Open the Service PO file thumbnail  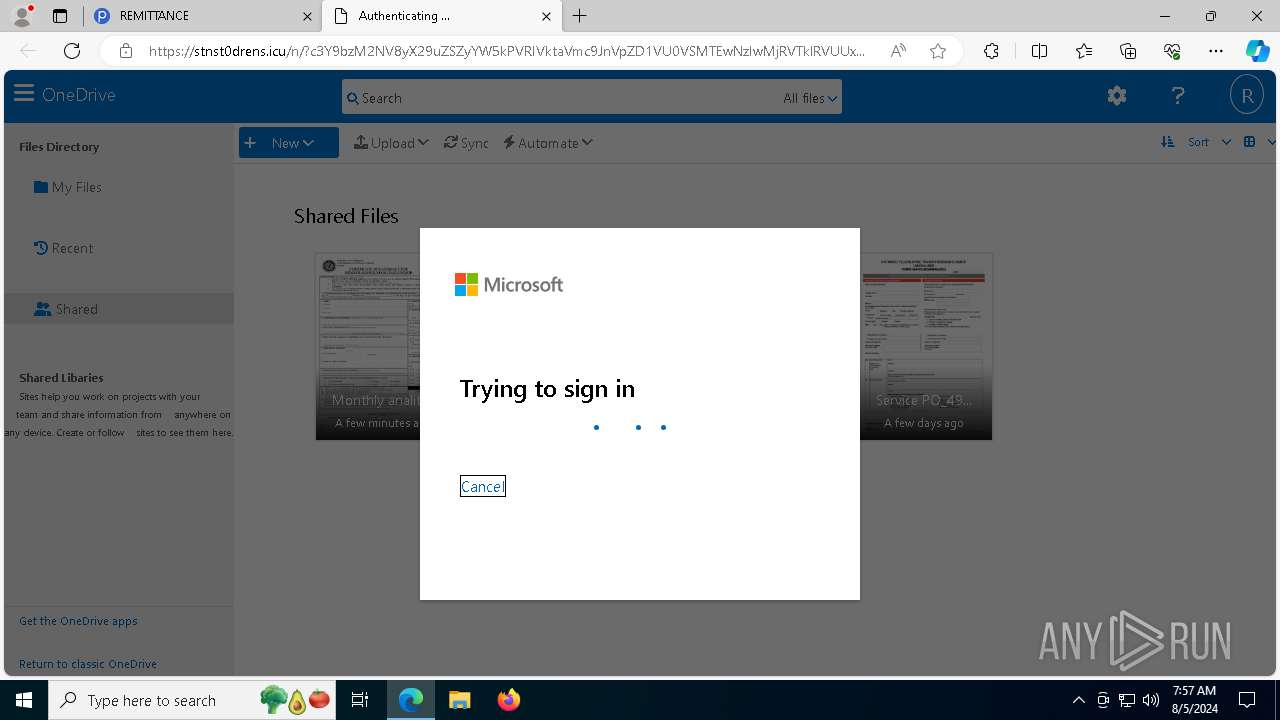[926, 346]
